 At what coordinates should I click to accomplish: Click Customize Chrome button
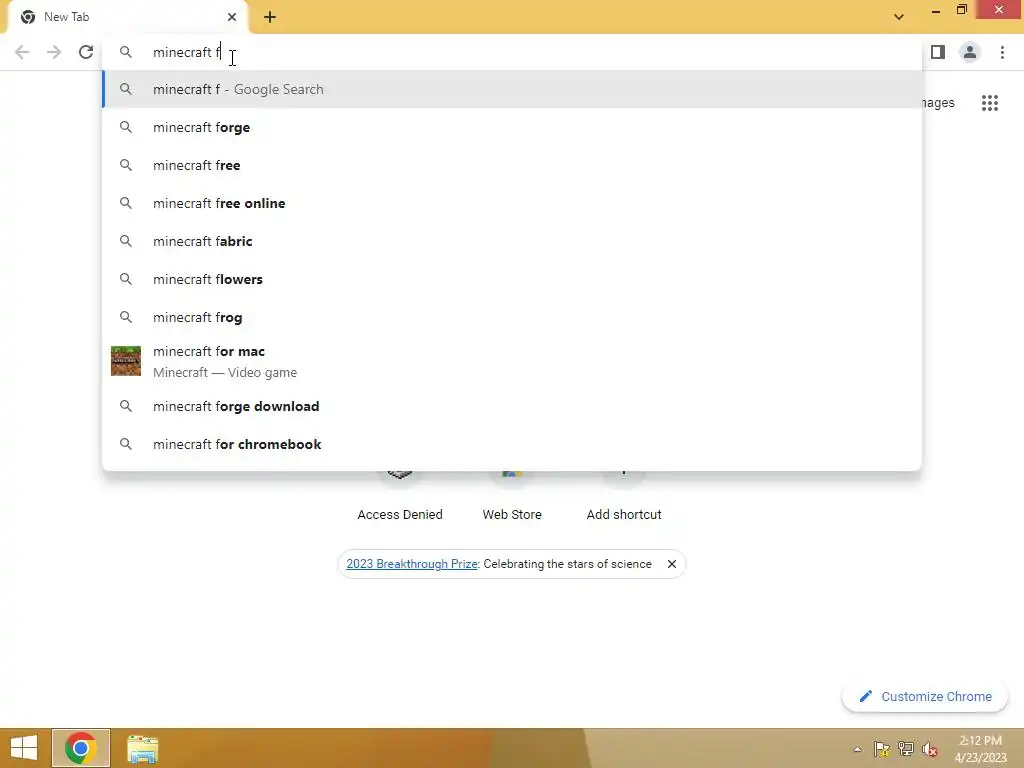click(925, 697)
